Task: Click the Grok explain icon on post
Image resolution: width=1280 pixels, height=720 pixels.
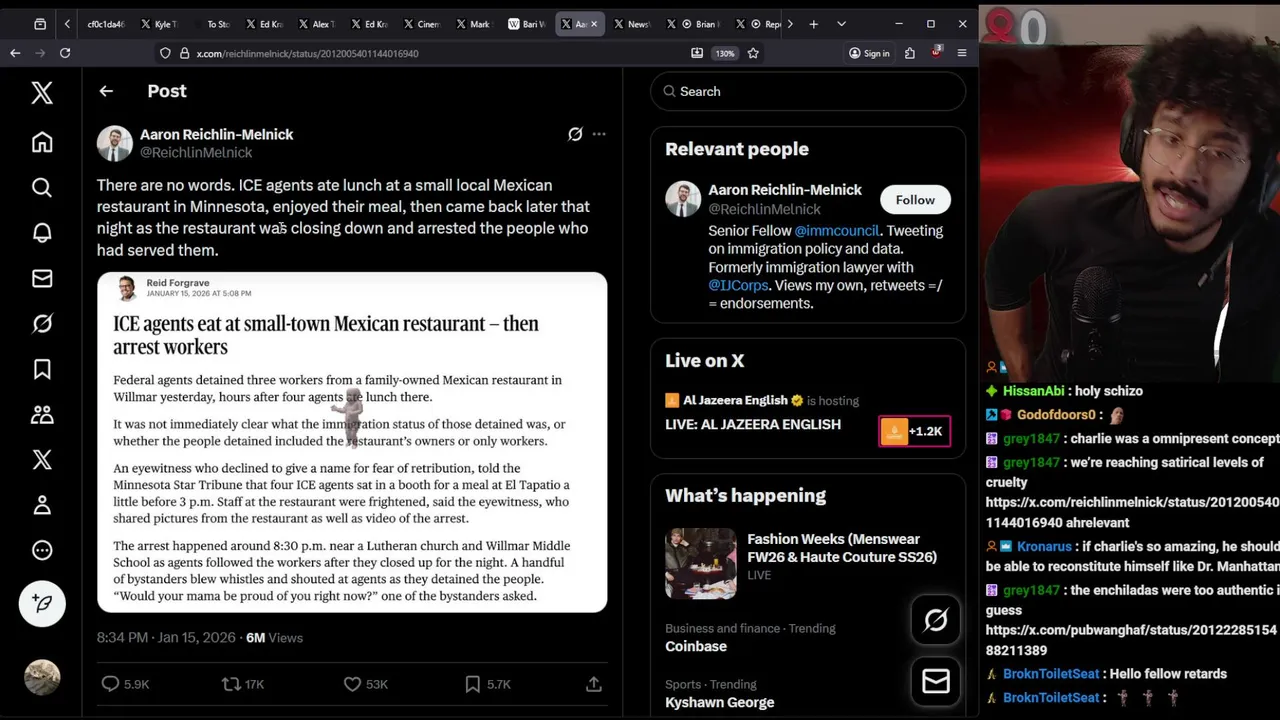Action: click(575, 134)
